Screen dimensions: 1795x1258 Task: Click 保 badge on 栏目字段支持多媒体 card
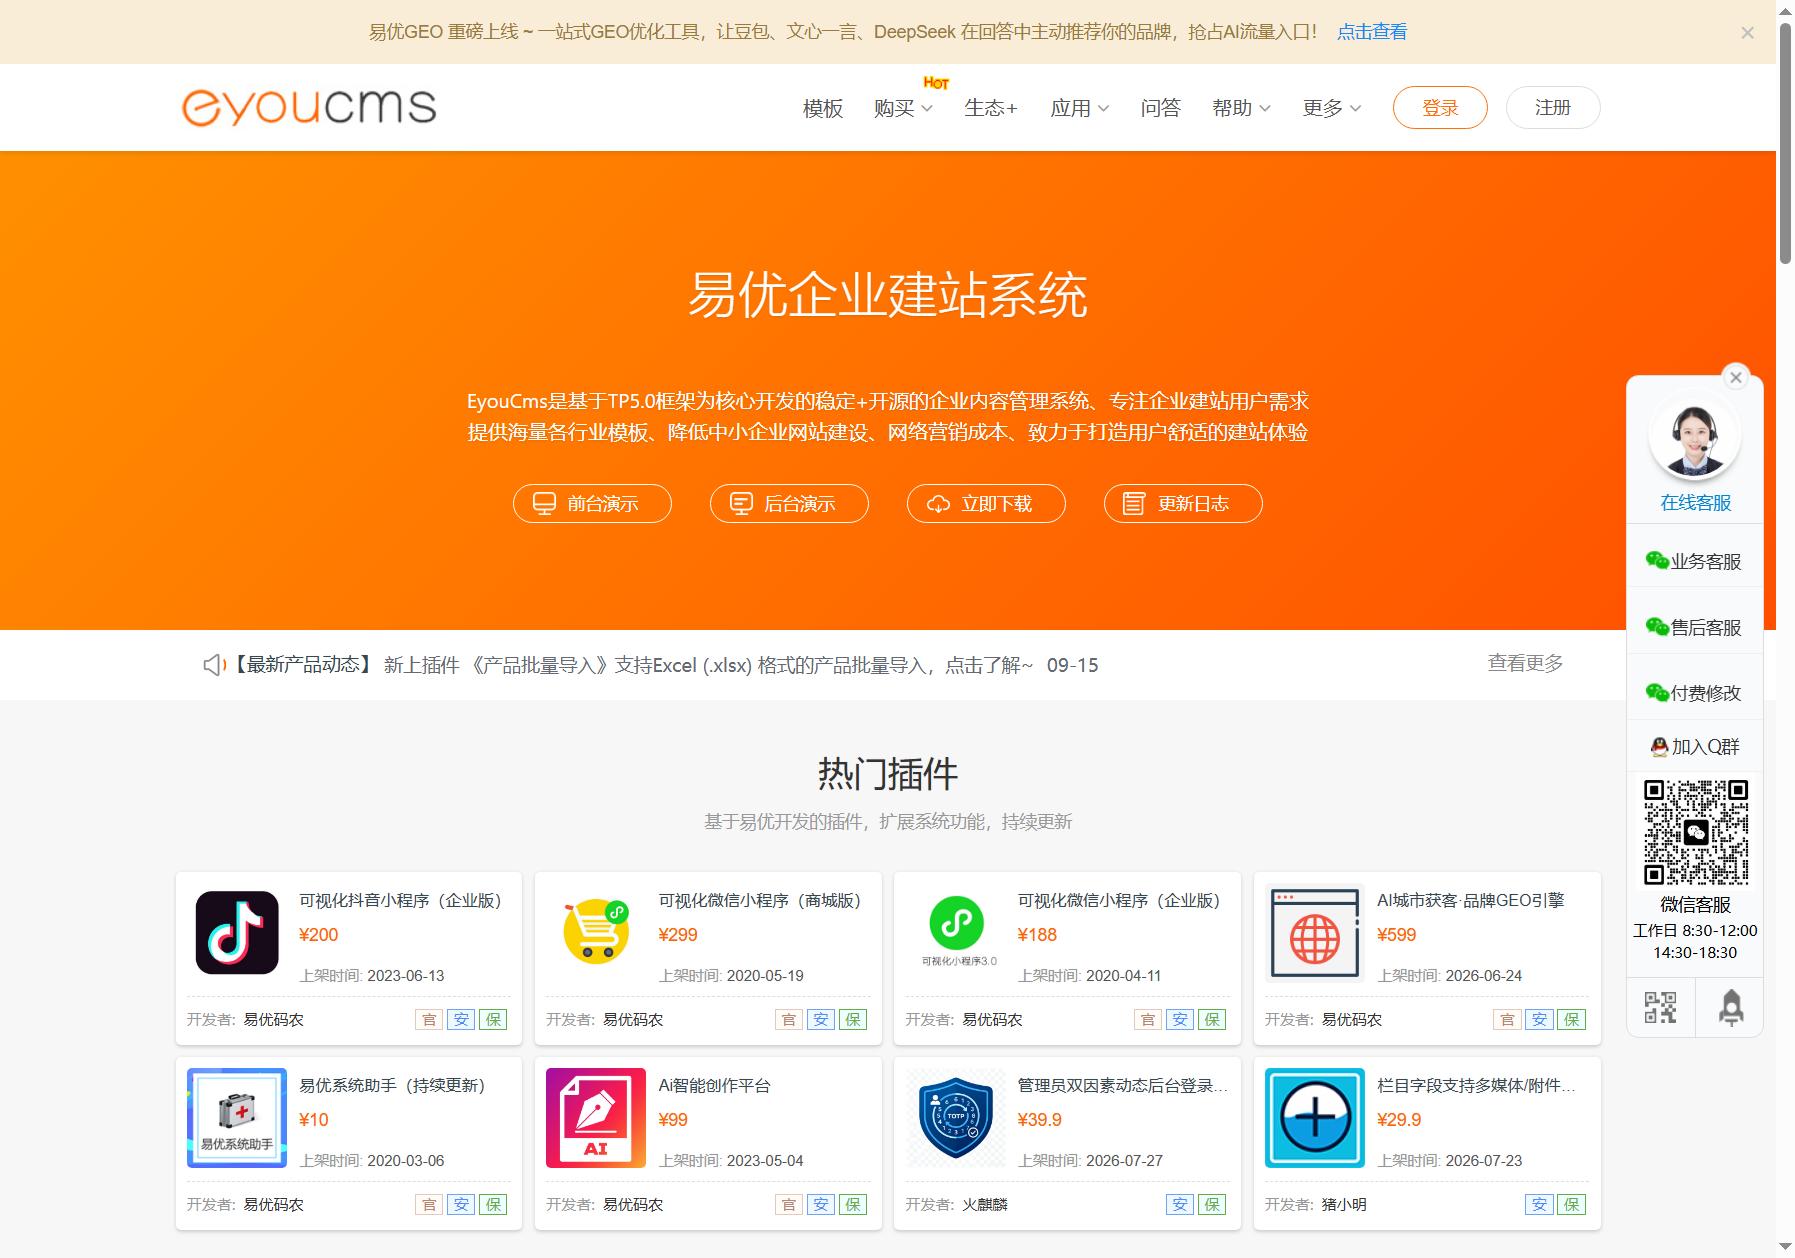coord(1572,1205)
